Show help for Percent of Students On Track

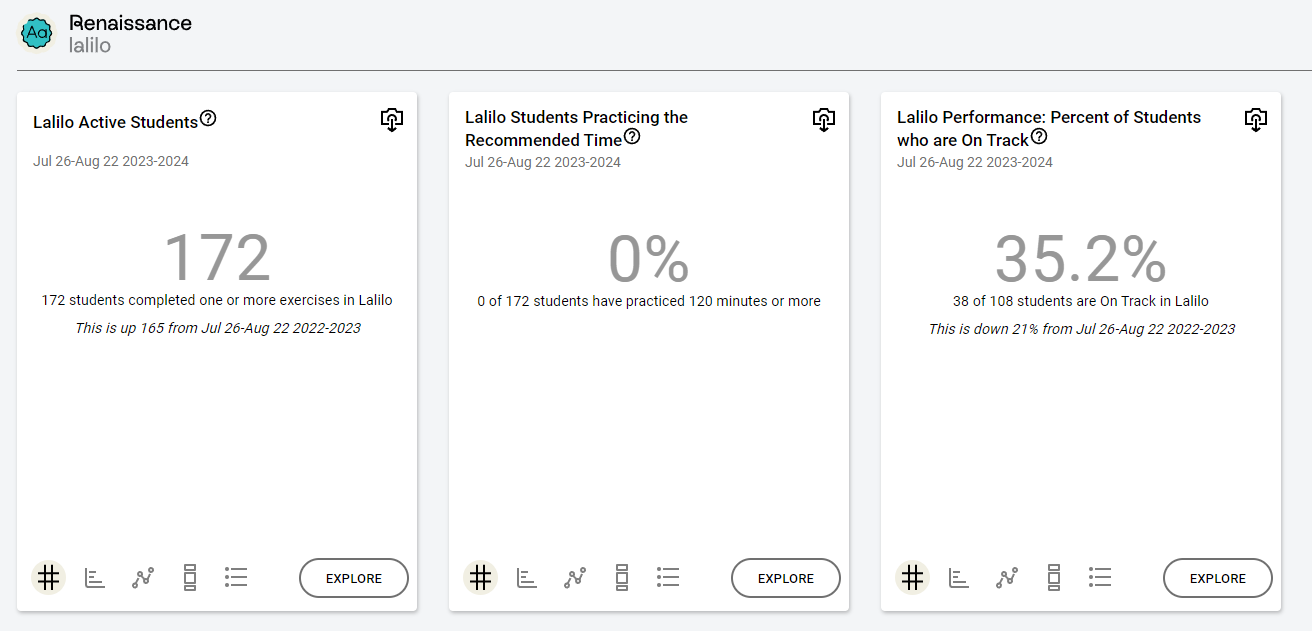pos(1039,137)
